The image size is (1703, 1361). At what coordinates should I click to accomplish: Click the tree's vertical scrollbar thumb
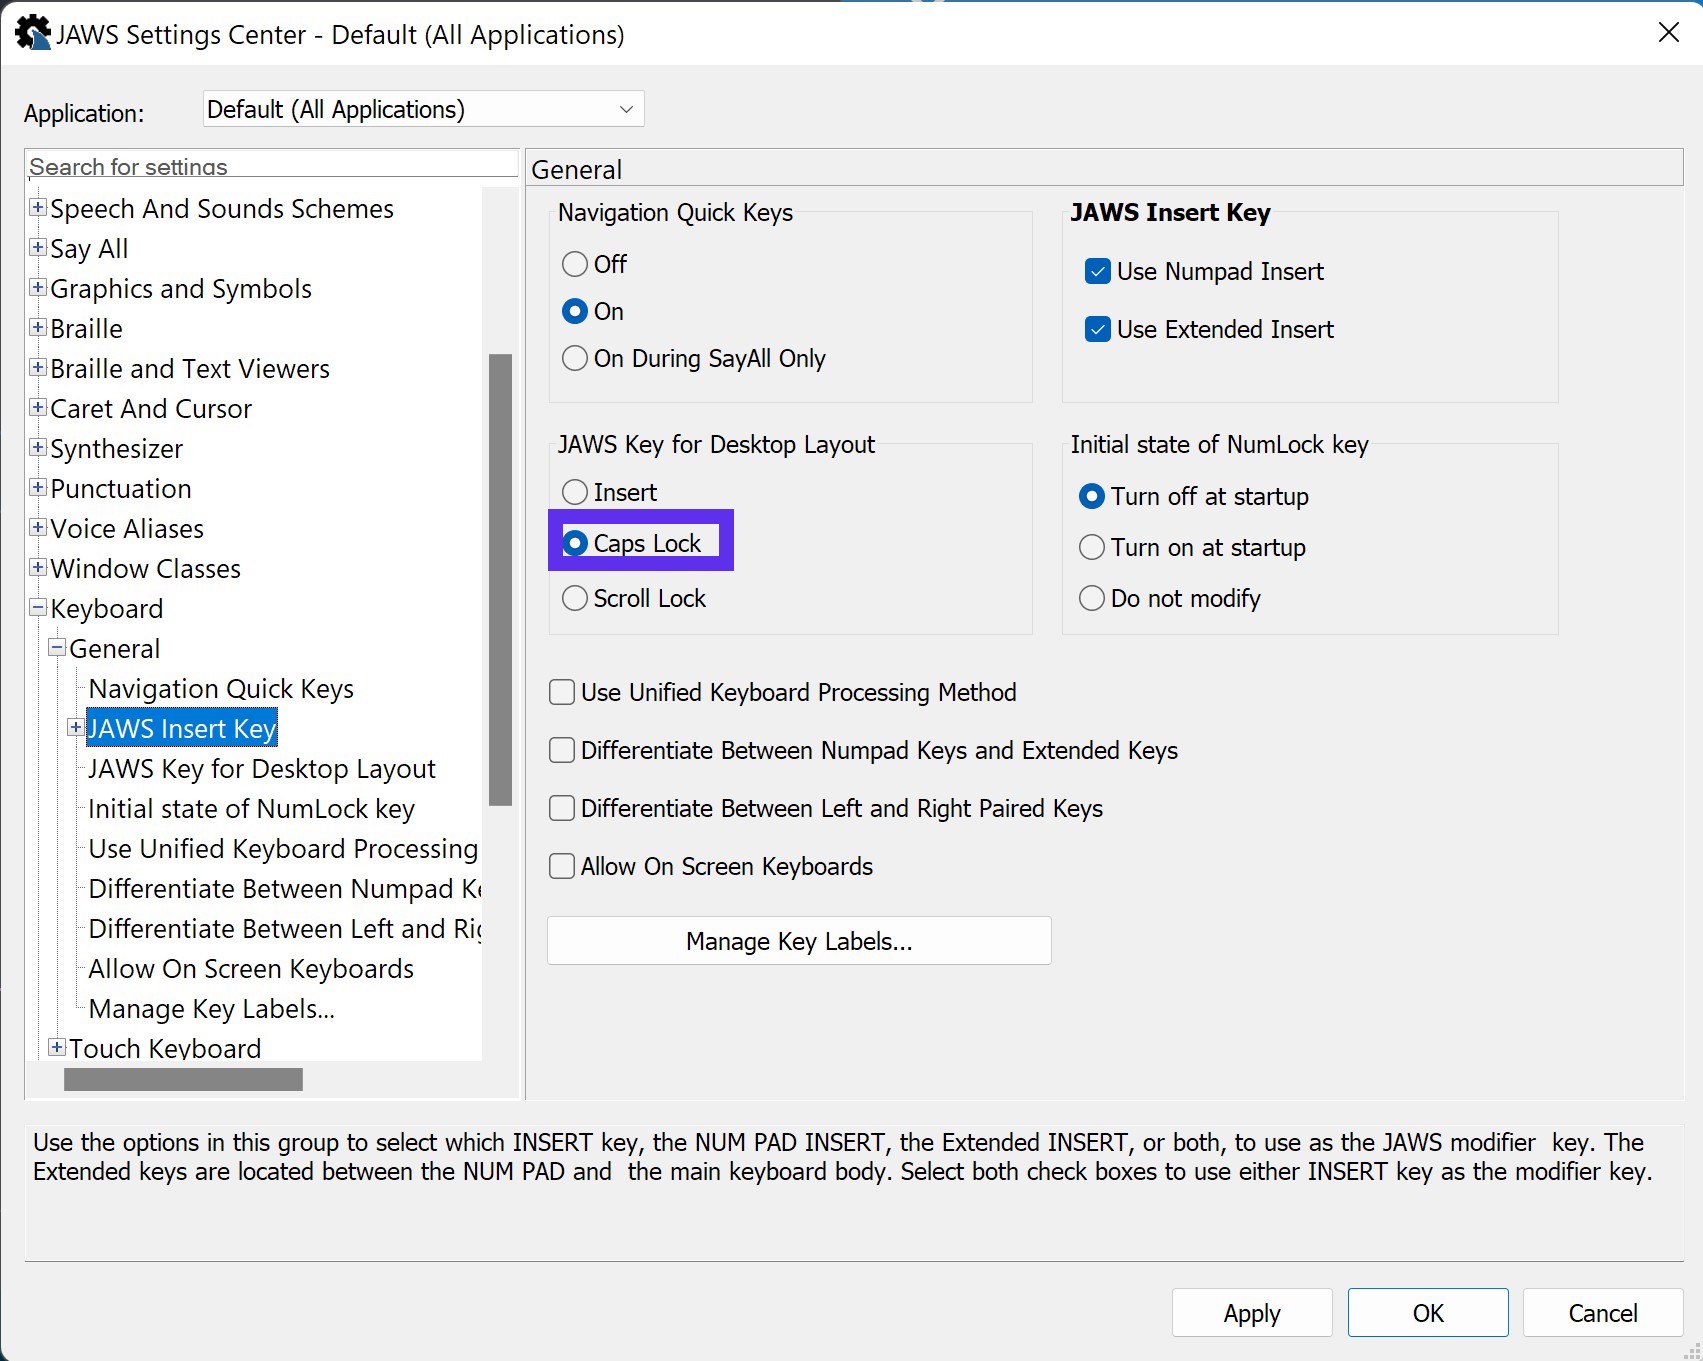500,580
